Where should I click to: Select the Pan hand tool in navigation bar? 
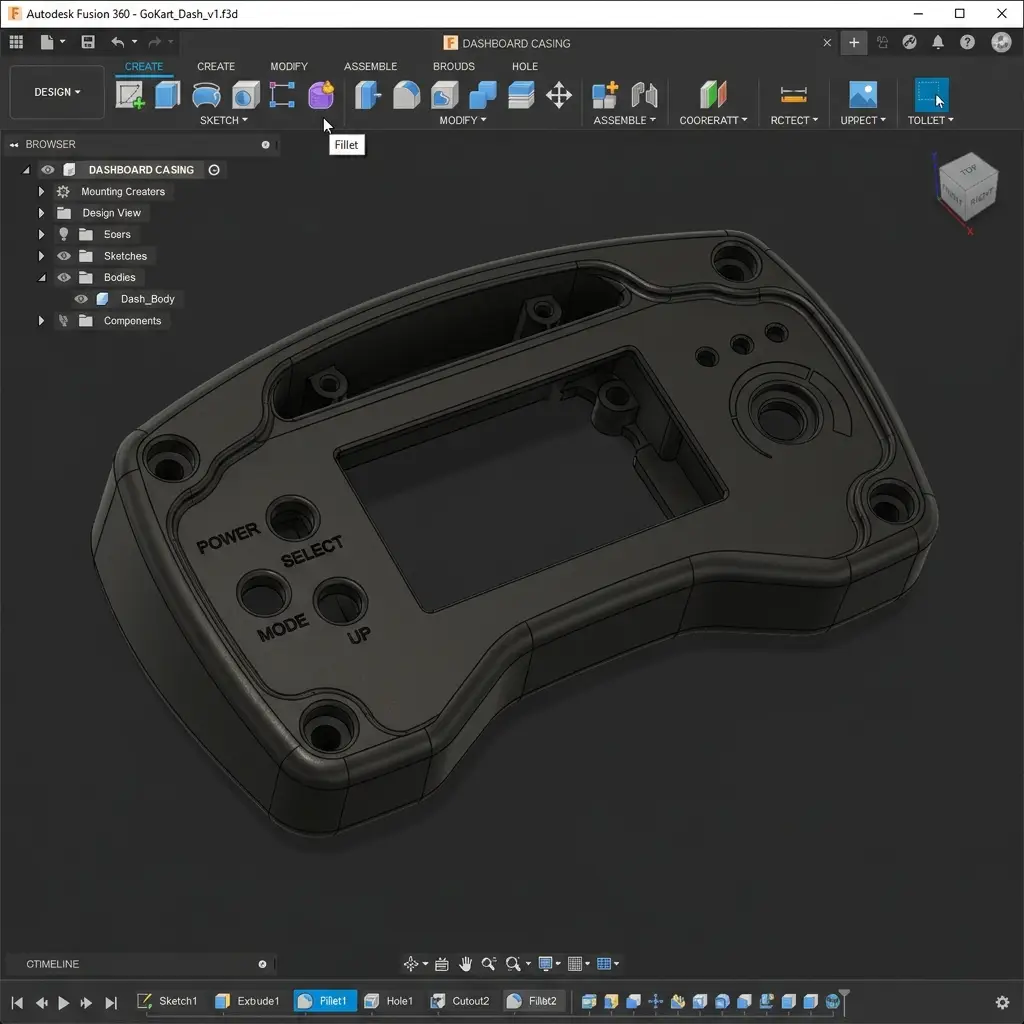coord(465,964)
